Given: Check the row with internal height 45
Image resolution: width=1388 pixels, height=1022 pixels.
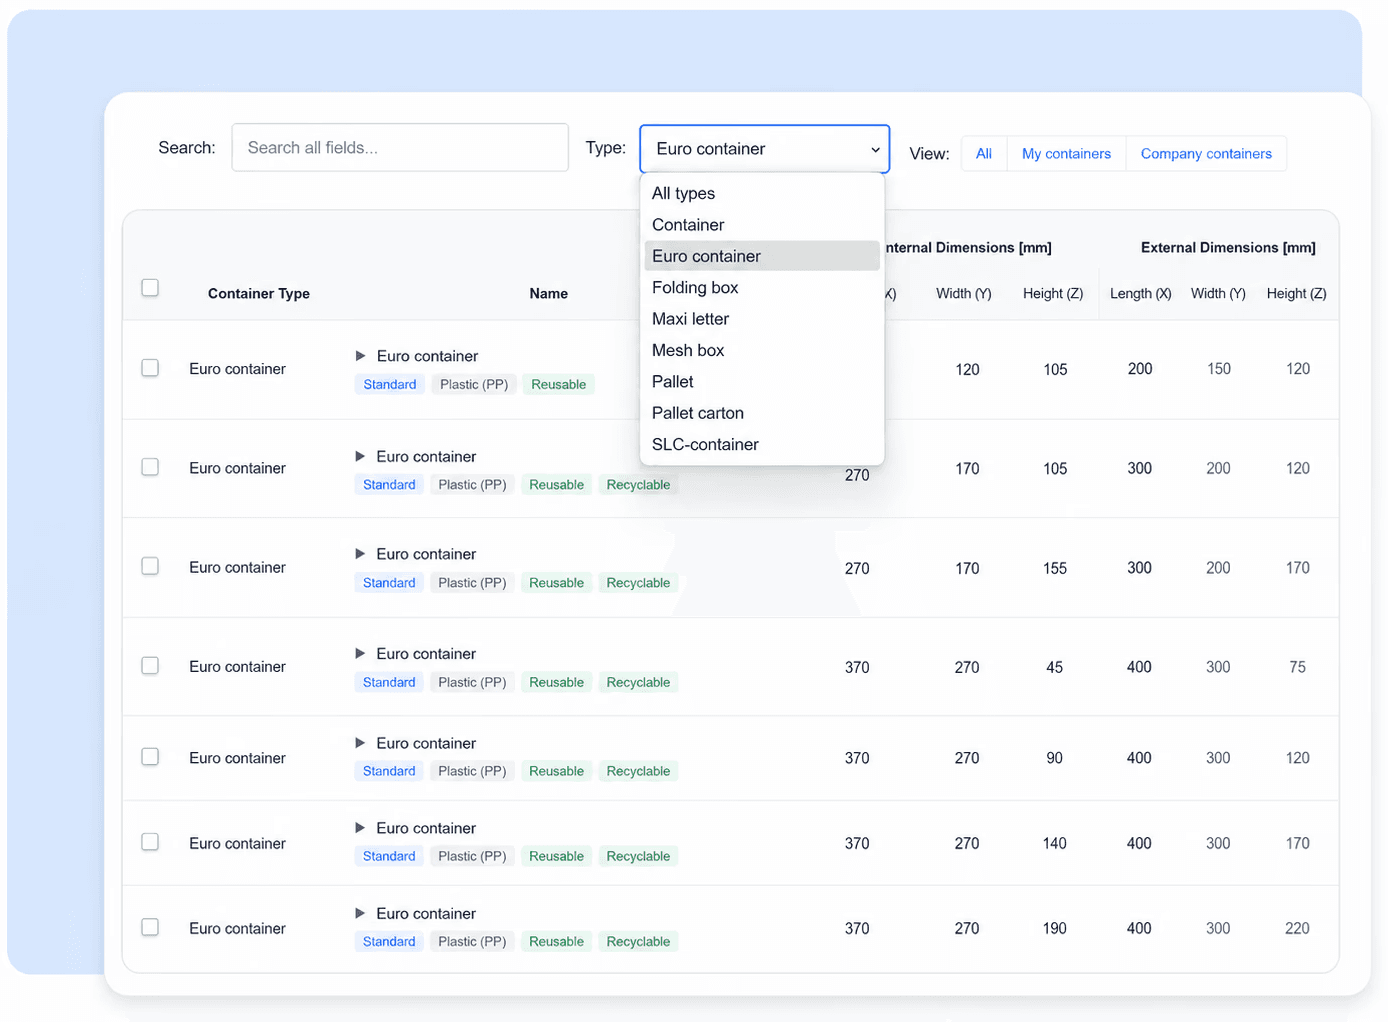Looking at the screenshot, I should [x=150, y=666].
